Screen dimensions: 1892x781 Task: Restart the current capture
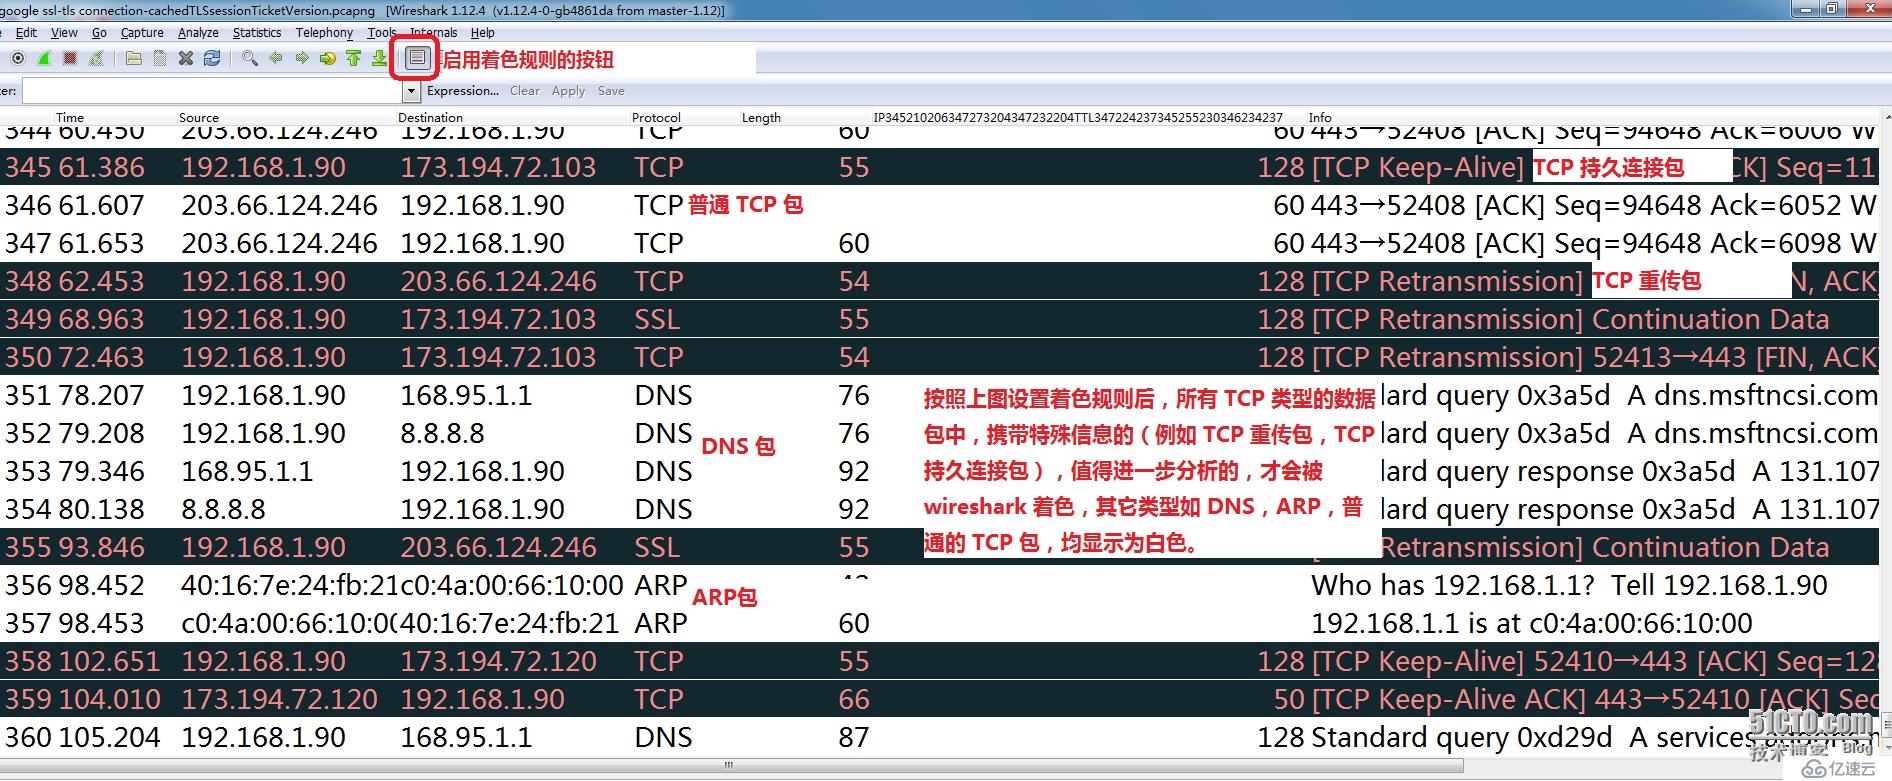coord(96,59)
